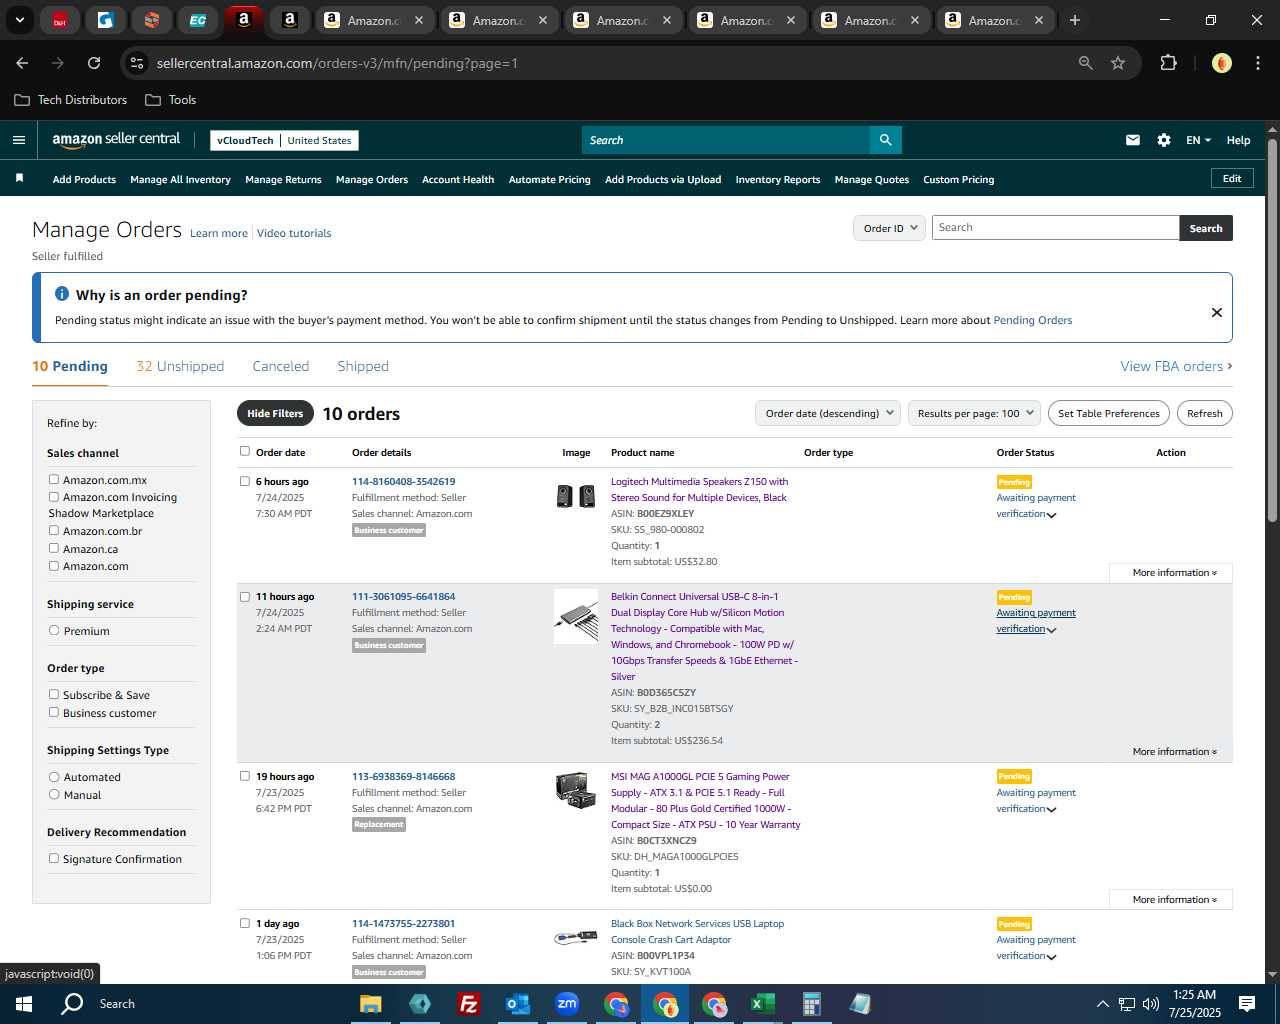Open the Automate Pricing menu item
The height and width of the screenshot is (1024, 1280).
549,180
